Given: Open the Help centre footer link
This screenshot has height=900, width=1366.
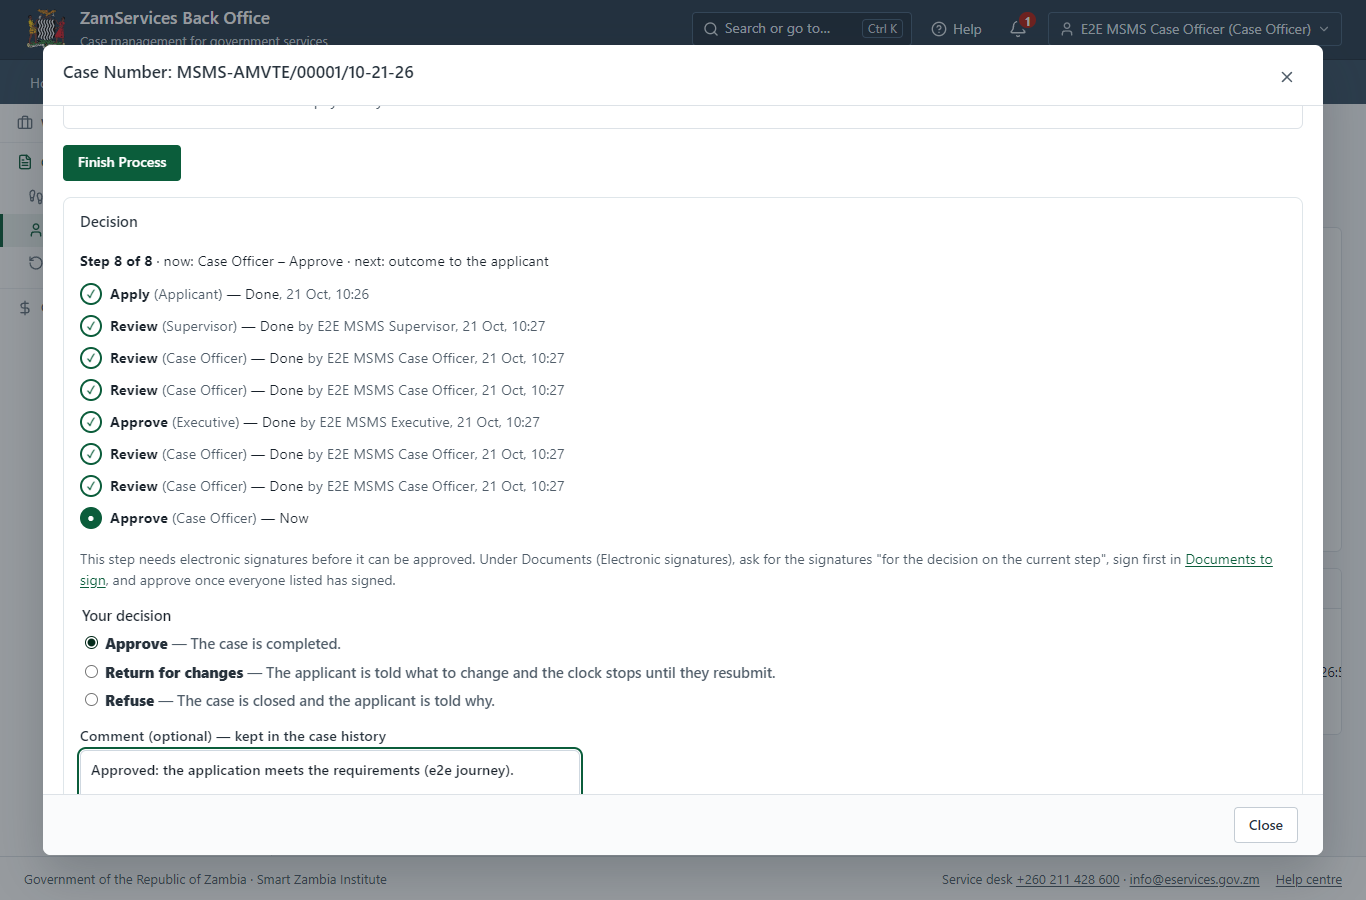Looking at the screenshot, I should pyautogui.click(x=1309, y=880).
